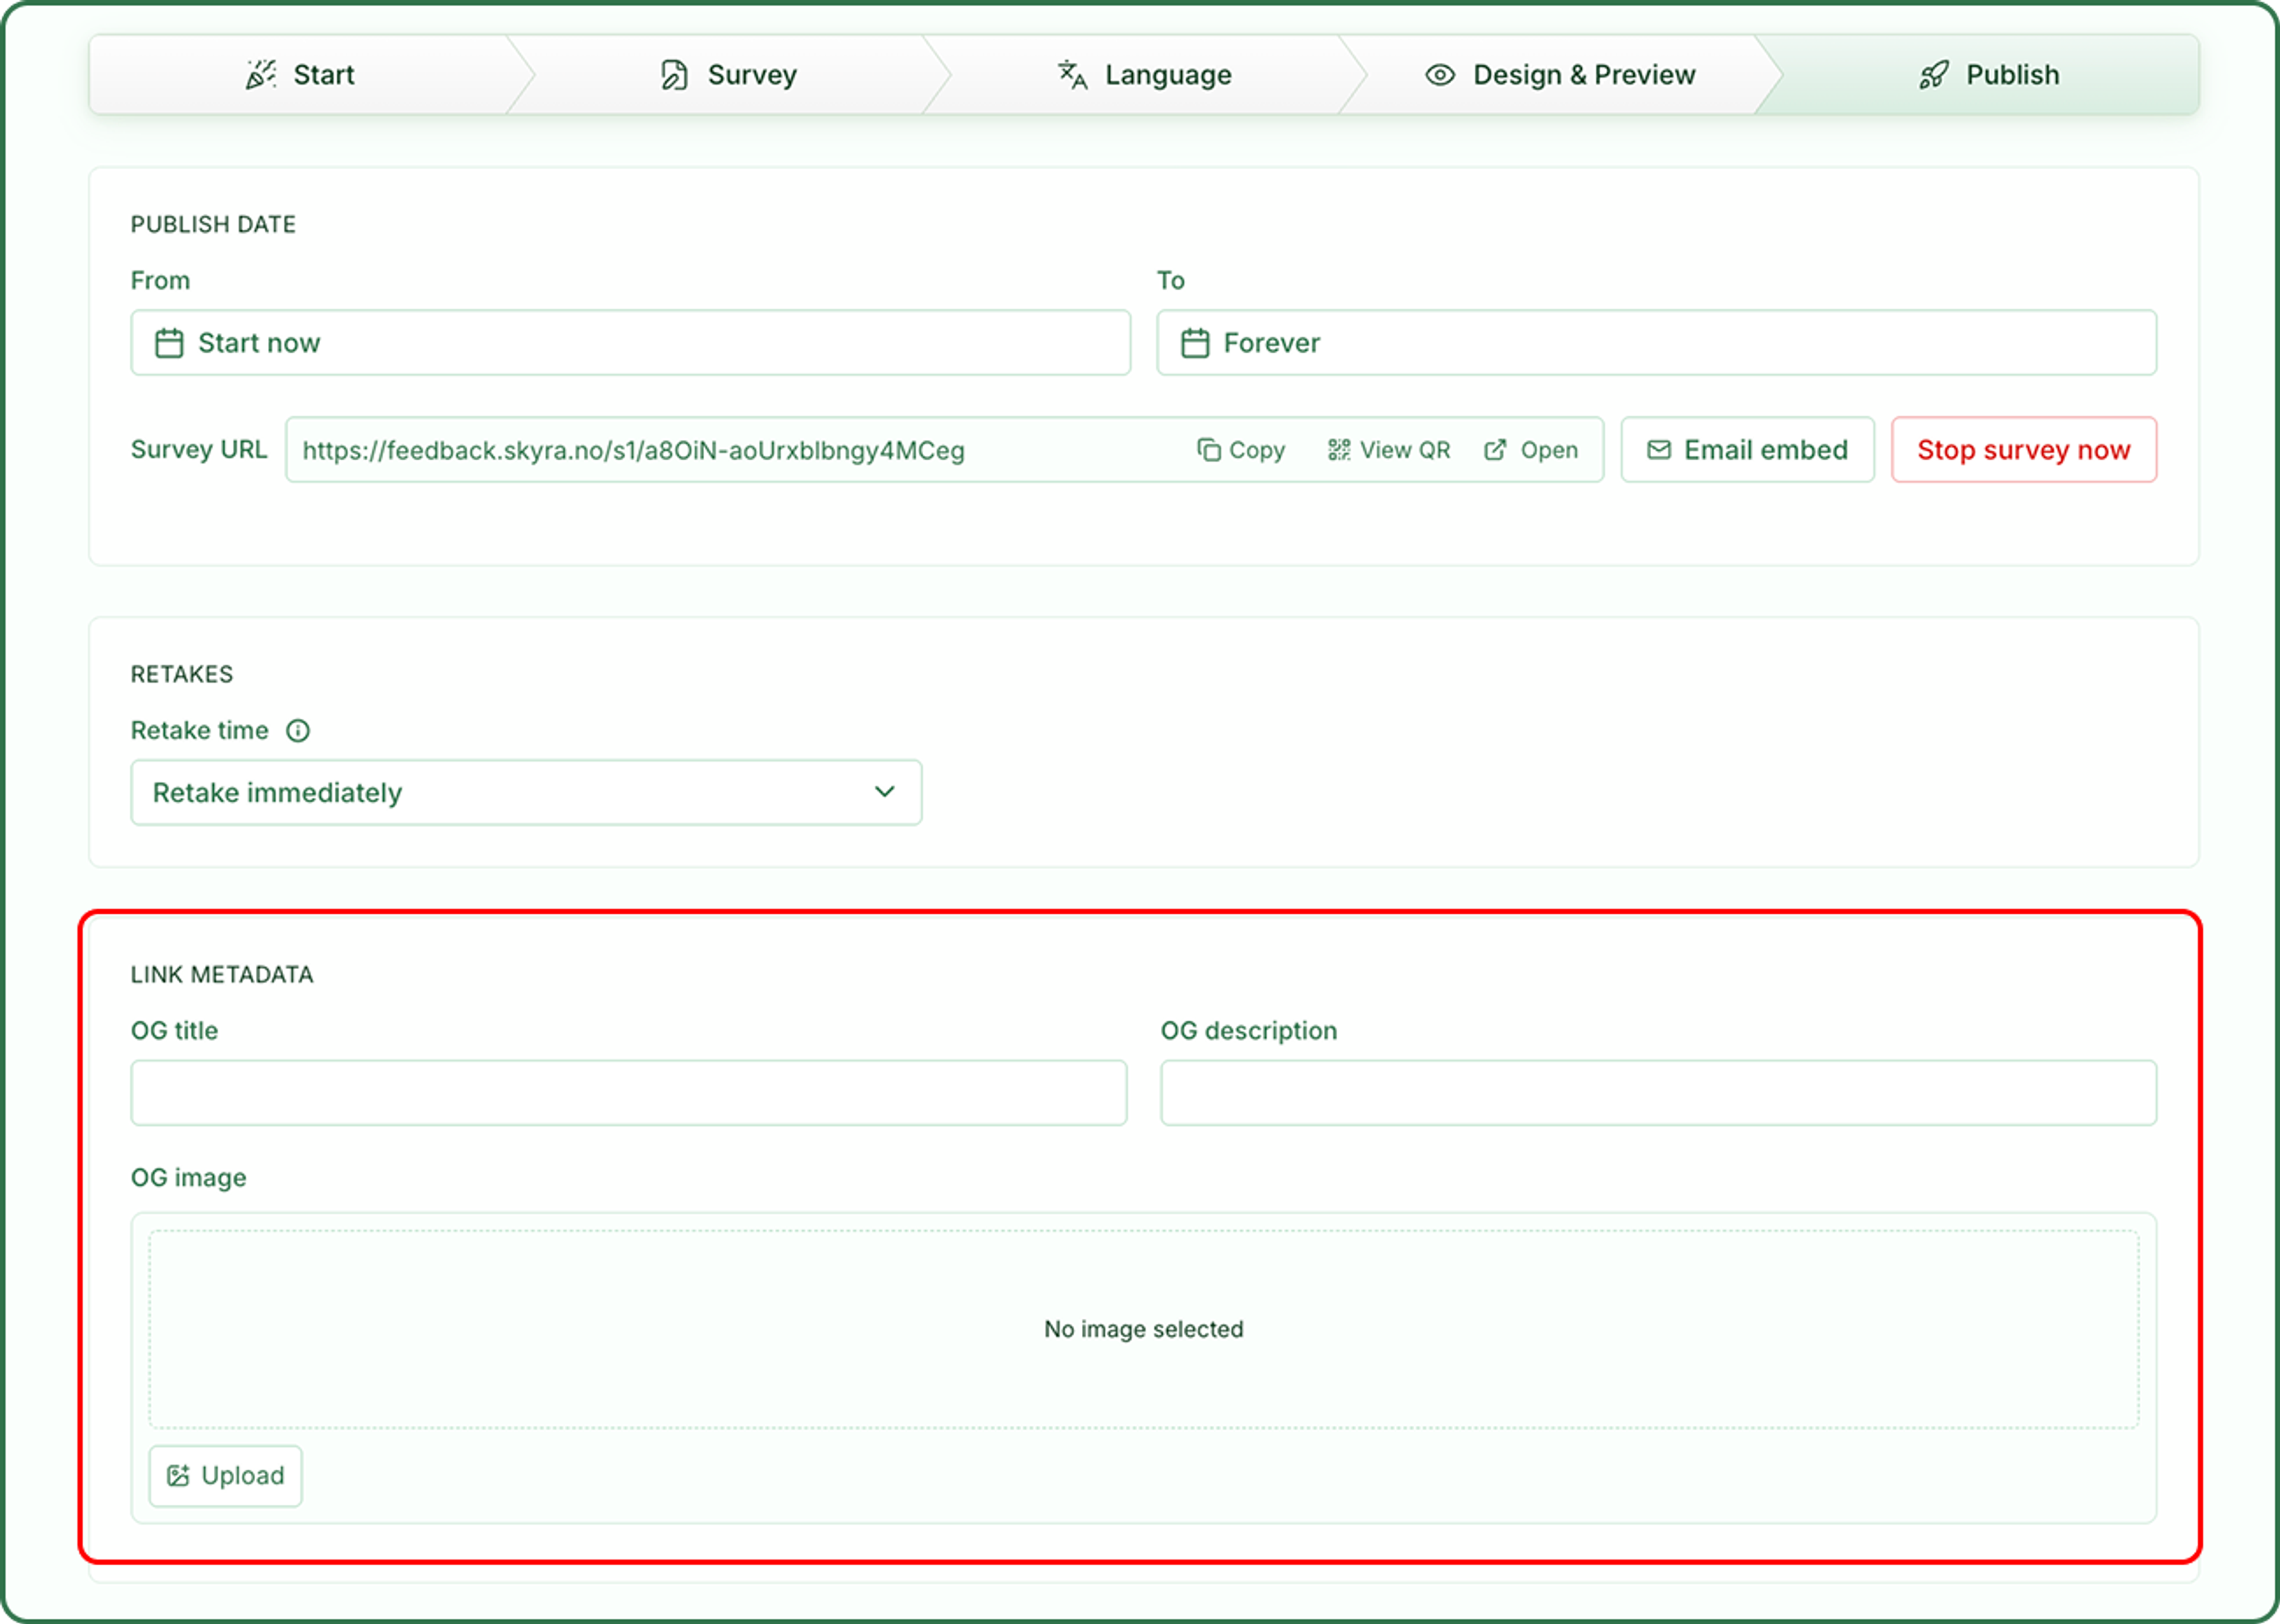Focus the OG title input field
Viewport: 2280px width, 1624px height.
(628, 1093)
